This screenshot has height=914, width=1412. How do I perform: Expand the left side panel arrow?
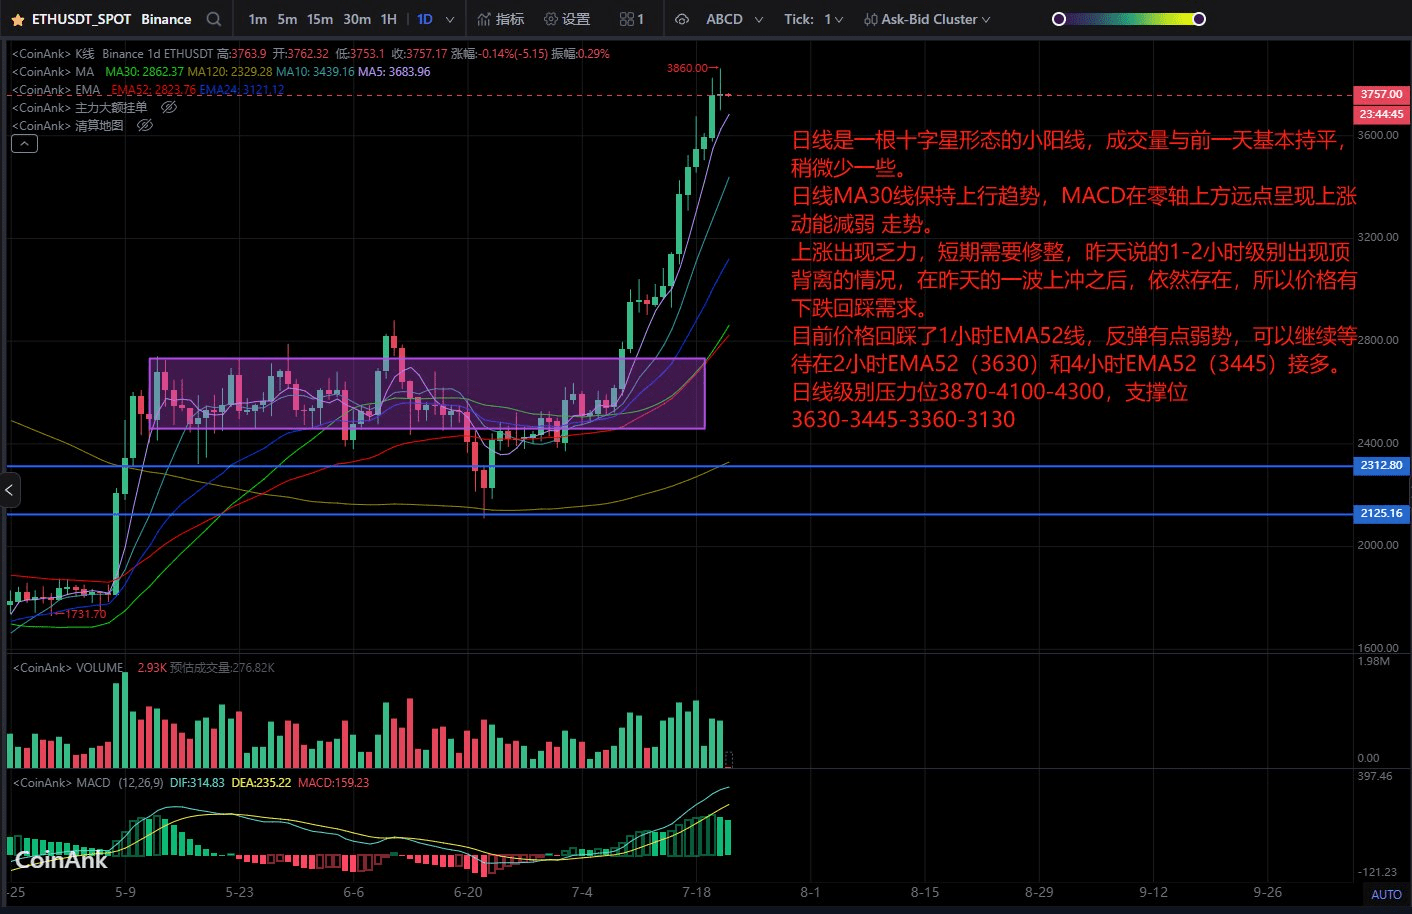(x=9, y=490)
